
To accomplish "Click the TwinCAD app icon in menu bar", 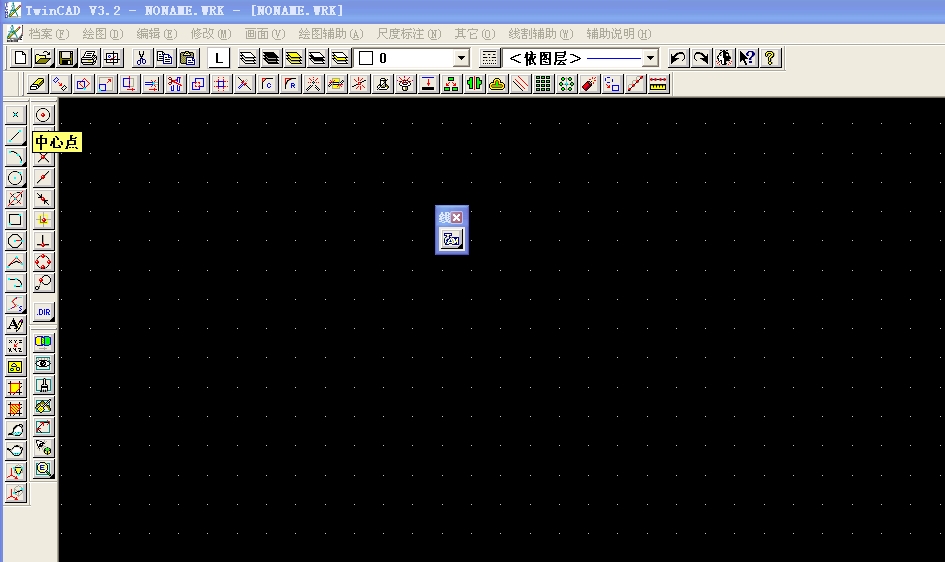I will click(x=14, y=34).
